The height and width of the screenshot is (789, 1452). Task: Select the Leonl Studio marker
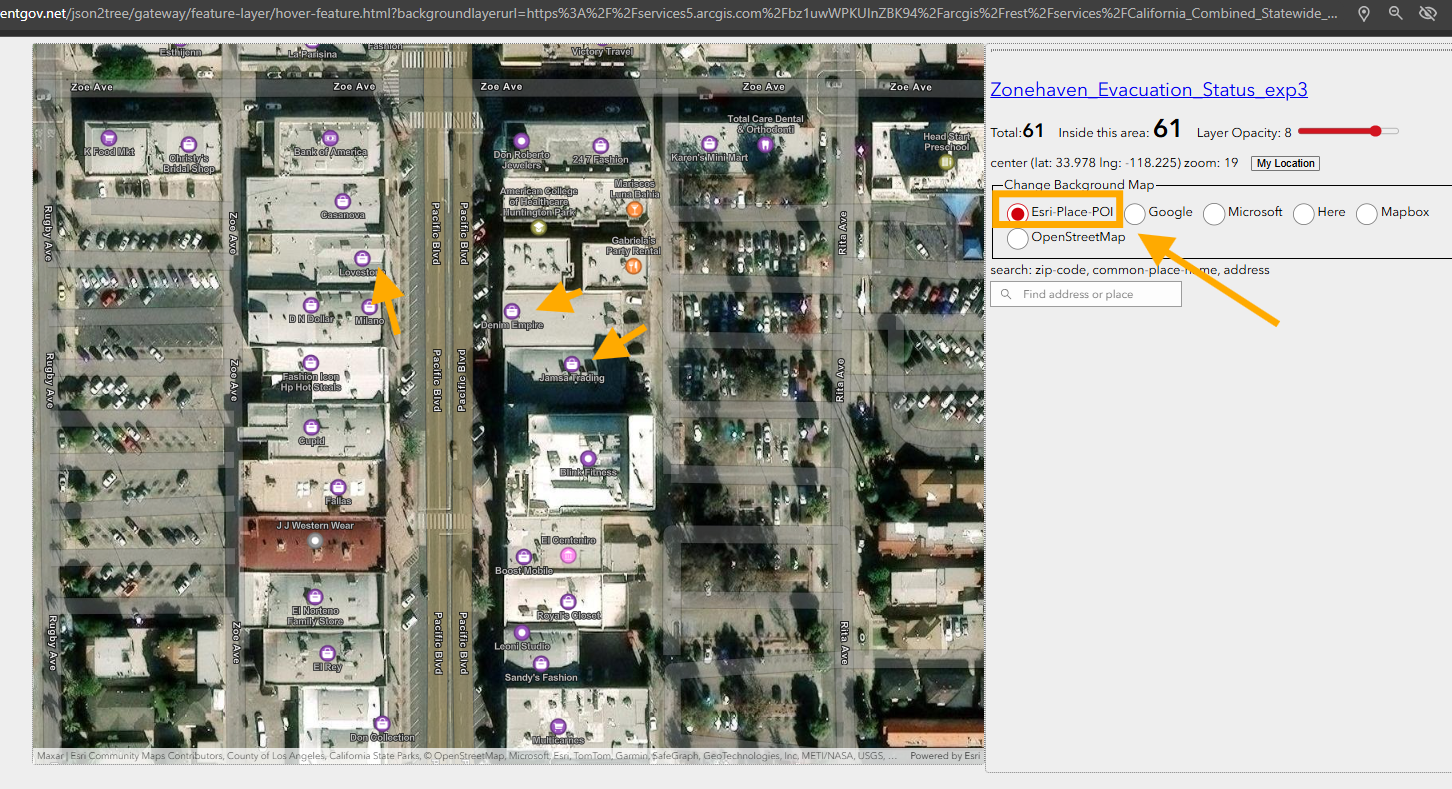[x=521, y=633]
